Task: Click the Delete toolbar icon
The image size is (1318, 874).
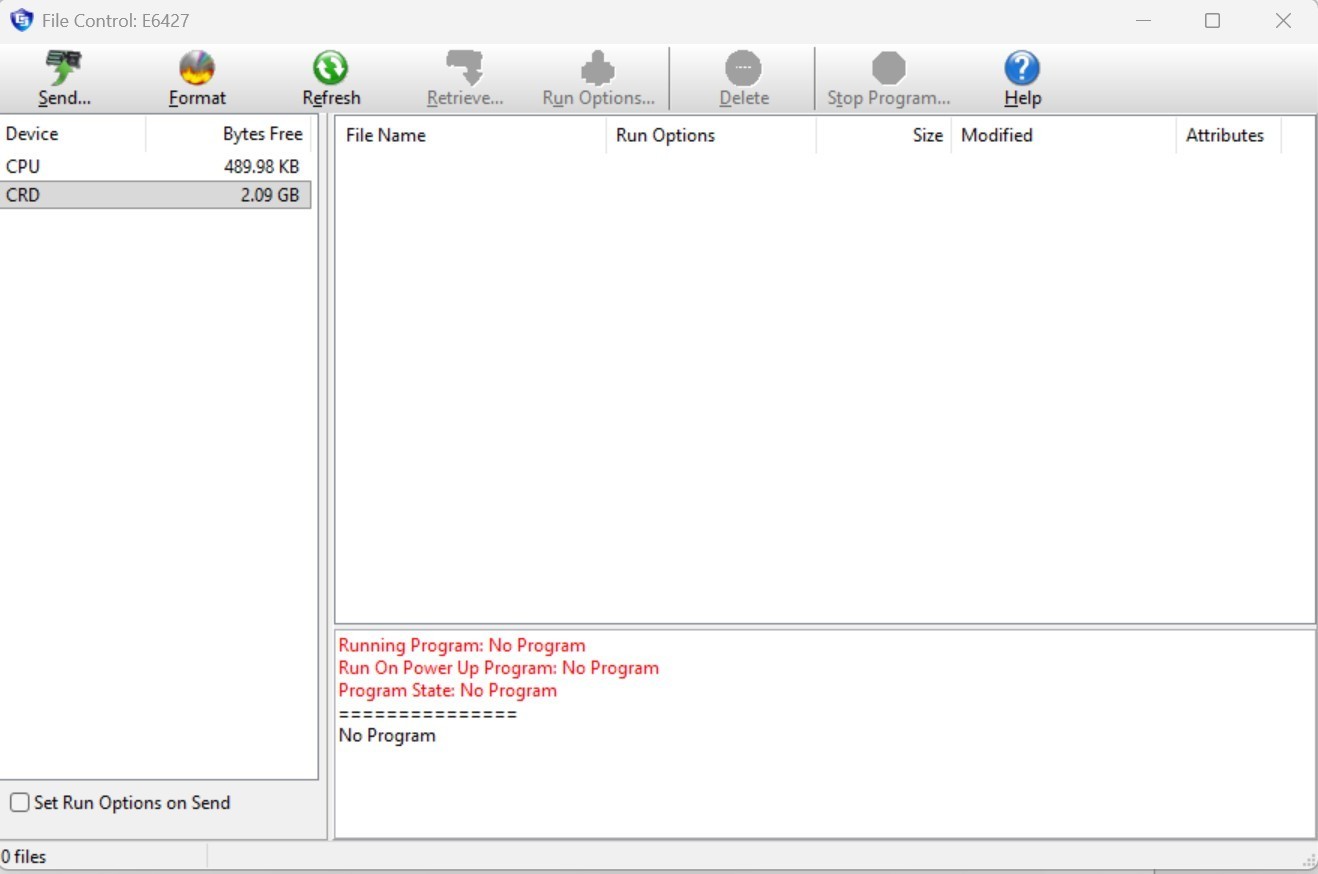Action: 744,70
